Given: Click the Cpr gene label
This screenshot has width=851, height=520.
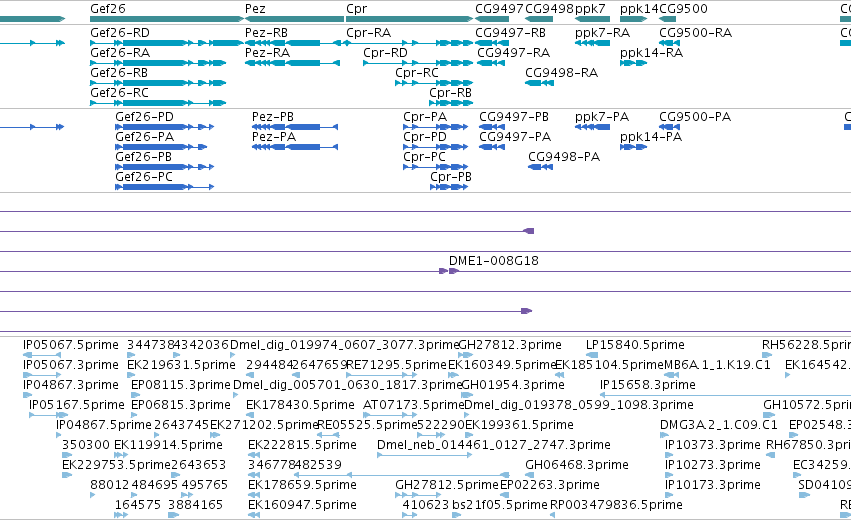Looking at the screenshot, I should [357, 9].
